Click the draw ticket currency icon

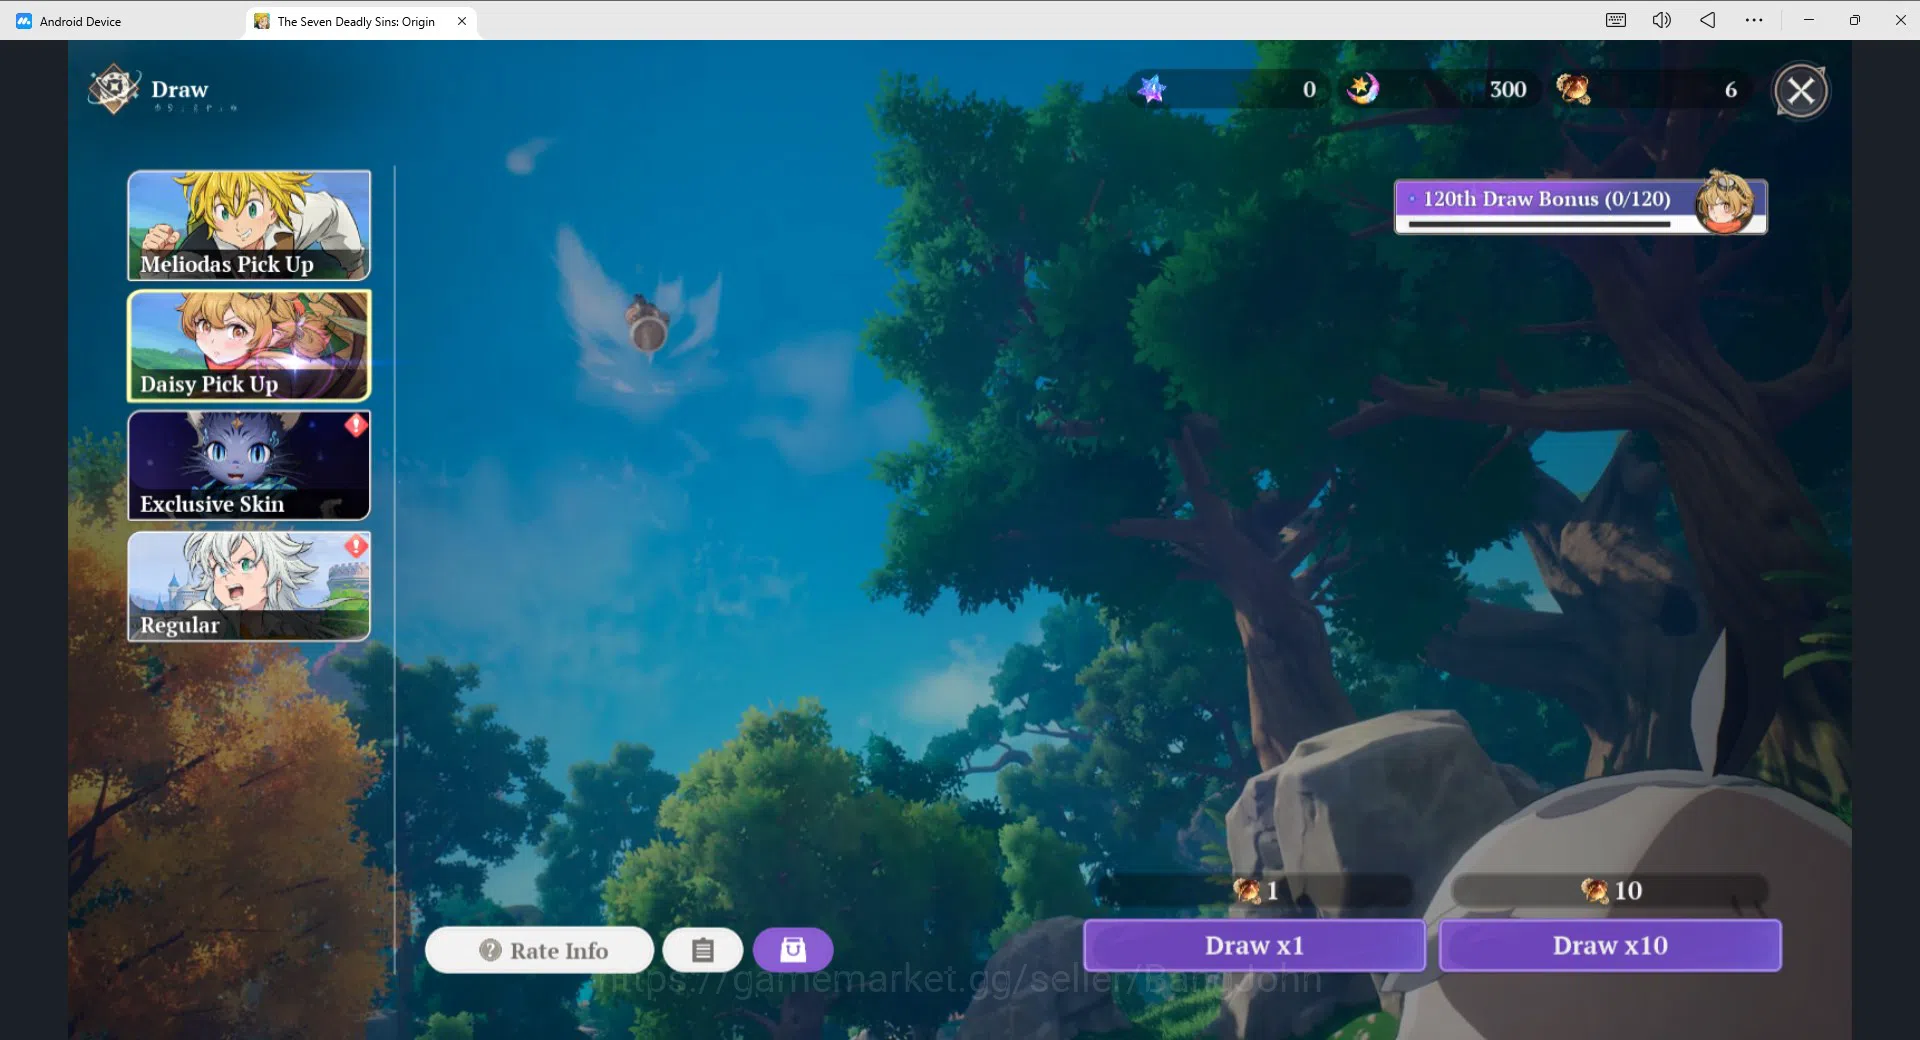point(1573,89)
